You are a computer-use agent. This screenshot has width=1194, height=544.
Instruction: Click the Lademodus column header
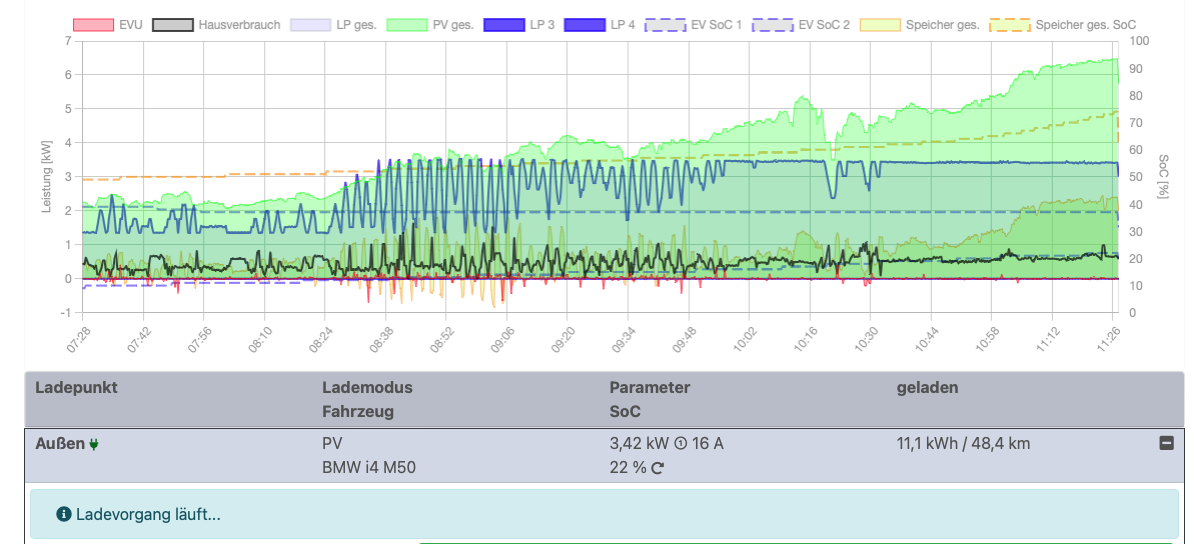(x=366, y=387)
